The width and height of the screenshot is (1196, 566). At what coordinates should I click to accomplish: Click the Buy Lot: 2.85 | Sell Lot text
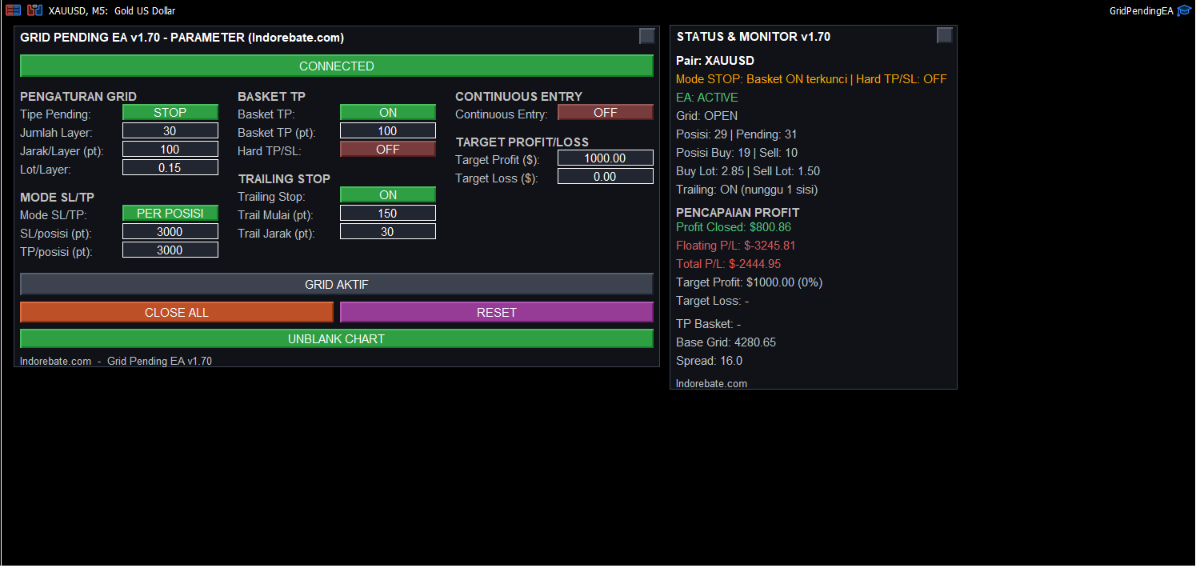pyautogui.click(x=748, y=171)
